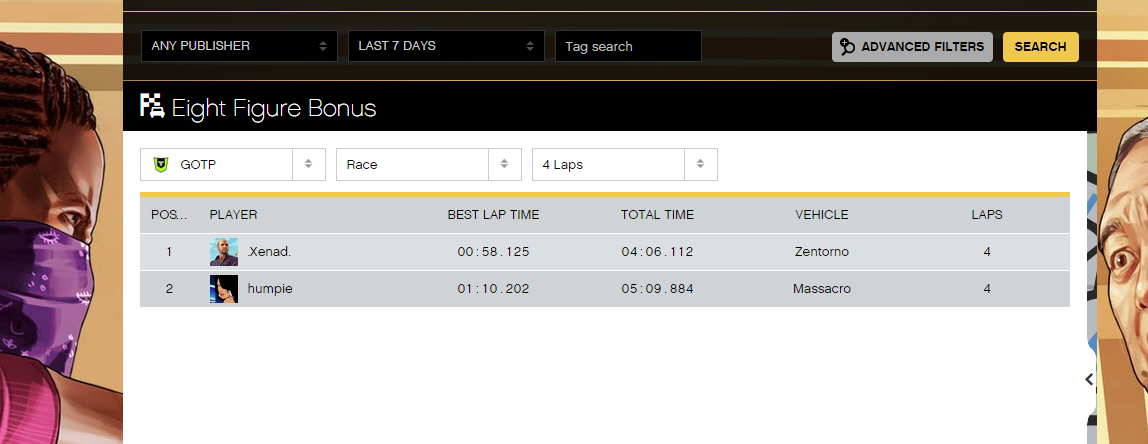The height and width of the screenshot is (444, 1148).
Task: Select best lap time 01:10.202
Action: (493, 289)
